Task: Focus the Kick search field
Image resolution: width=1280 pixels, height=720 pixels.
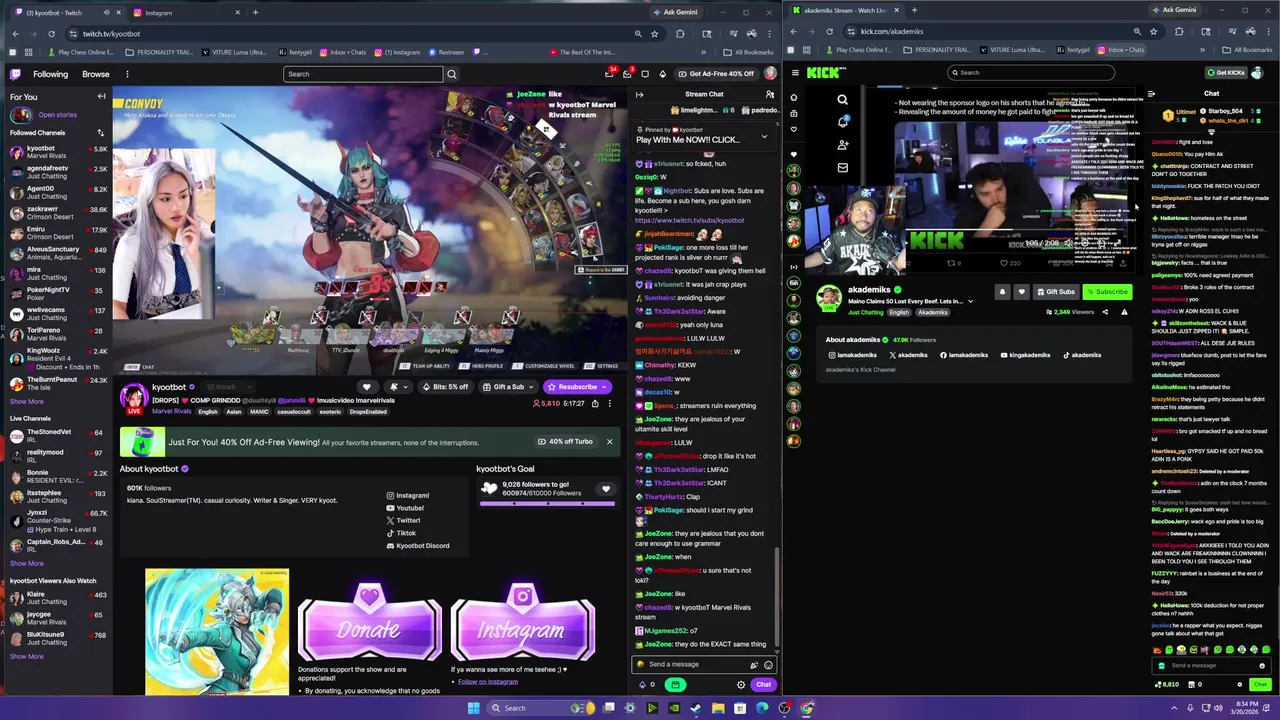Action: (1030, 72)
